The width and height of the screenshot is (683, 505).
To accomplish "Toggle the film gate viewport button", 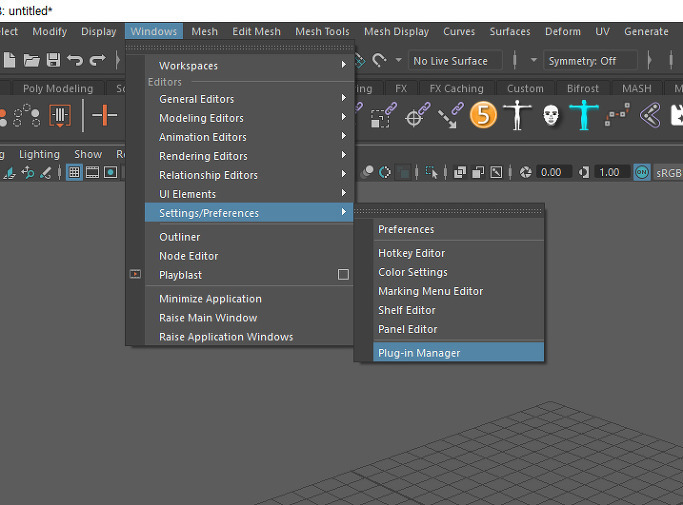I will 92,173.
